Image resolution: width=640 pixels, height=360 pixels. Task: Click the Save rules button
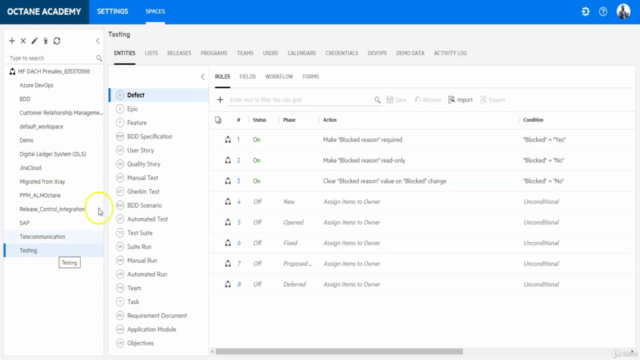[x=397, y=100]
